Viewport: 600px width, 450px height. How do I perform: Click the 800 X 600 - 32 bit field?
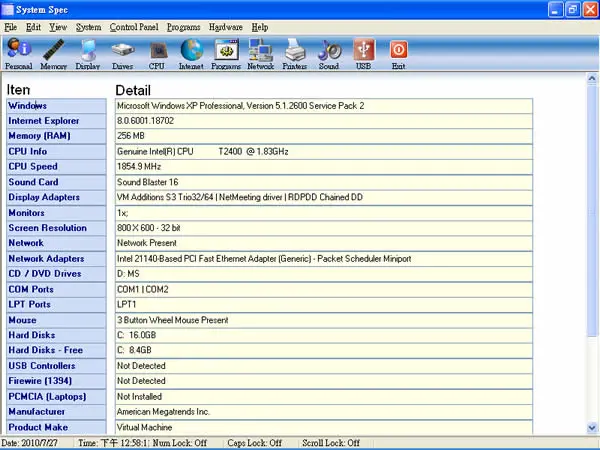324,228
